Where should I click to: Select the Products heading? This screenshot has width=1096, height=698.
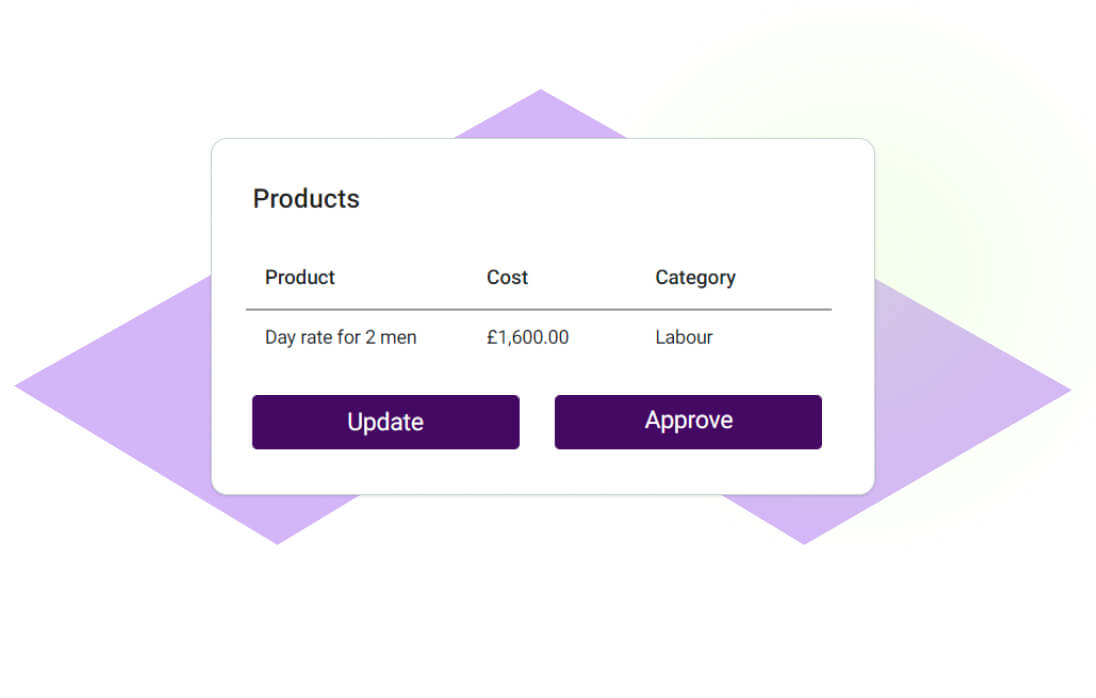point(306,199)
